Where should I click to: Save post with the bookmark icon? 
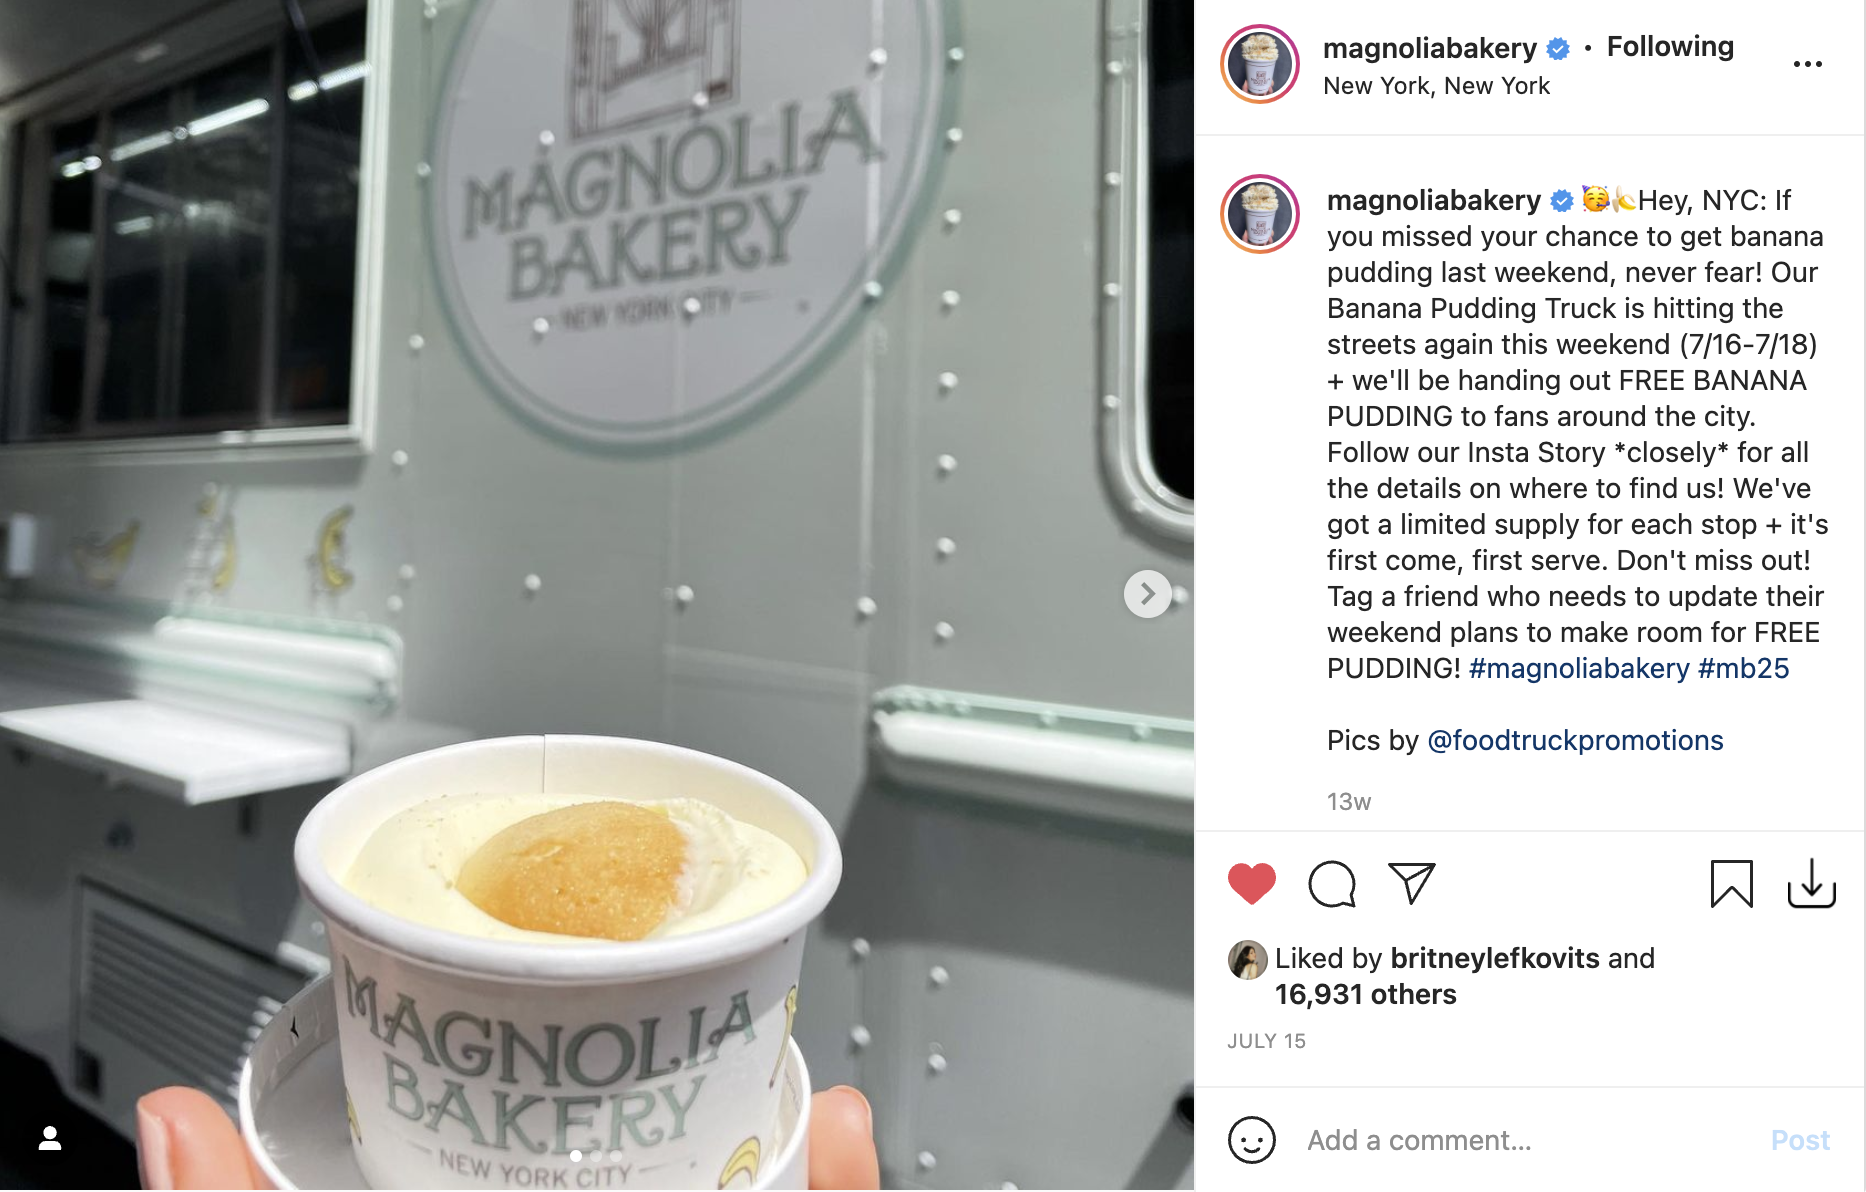tap(1731, 884)
